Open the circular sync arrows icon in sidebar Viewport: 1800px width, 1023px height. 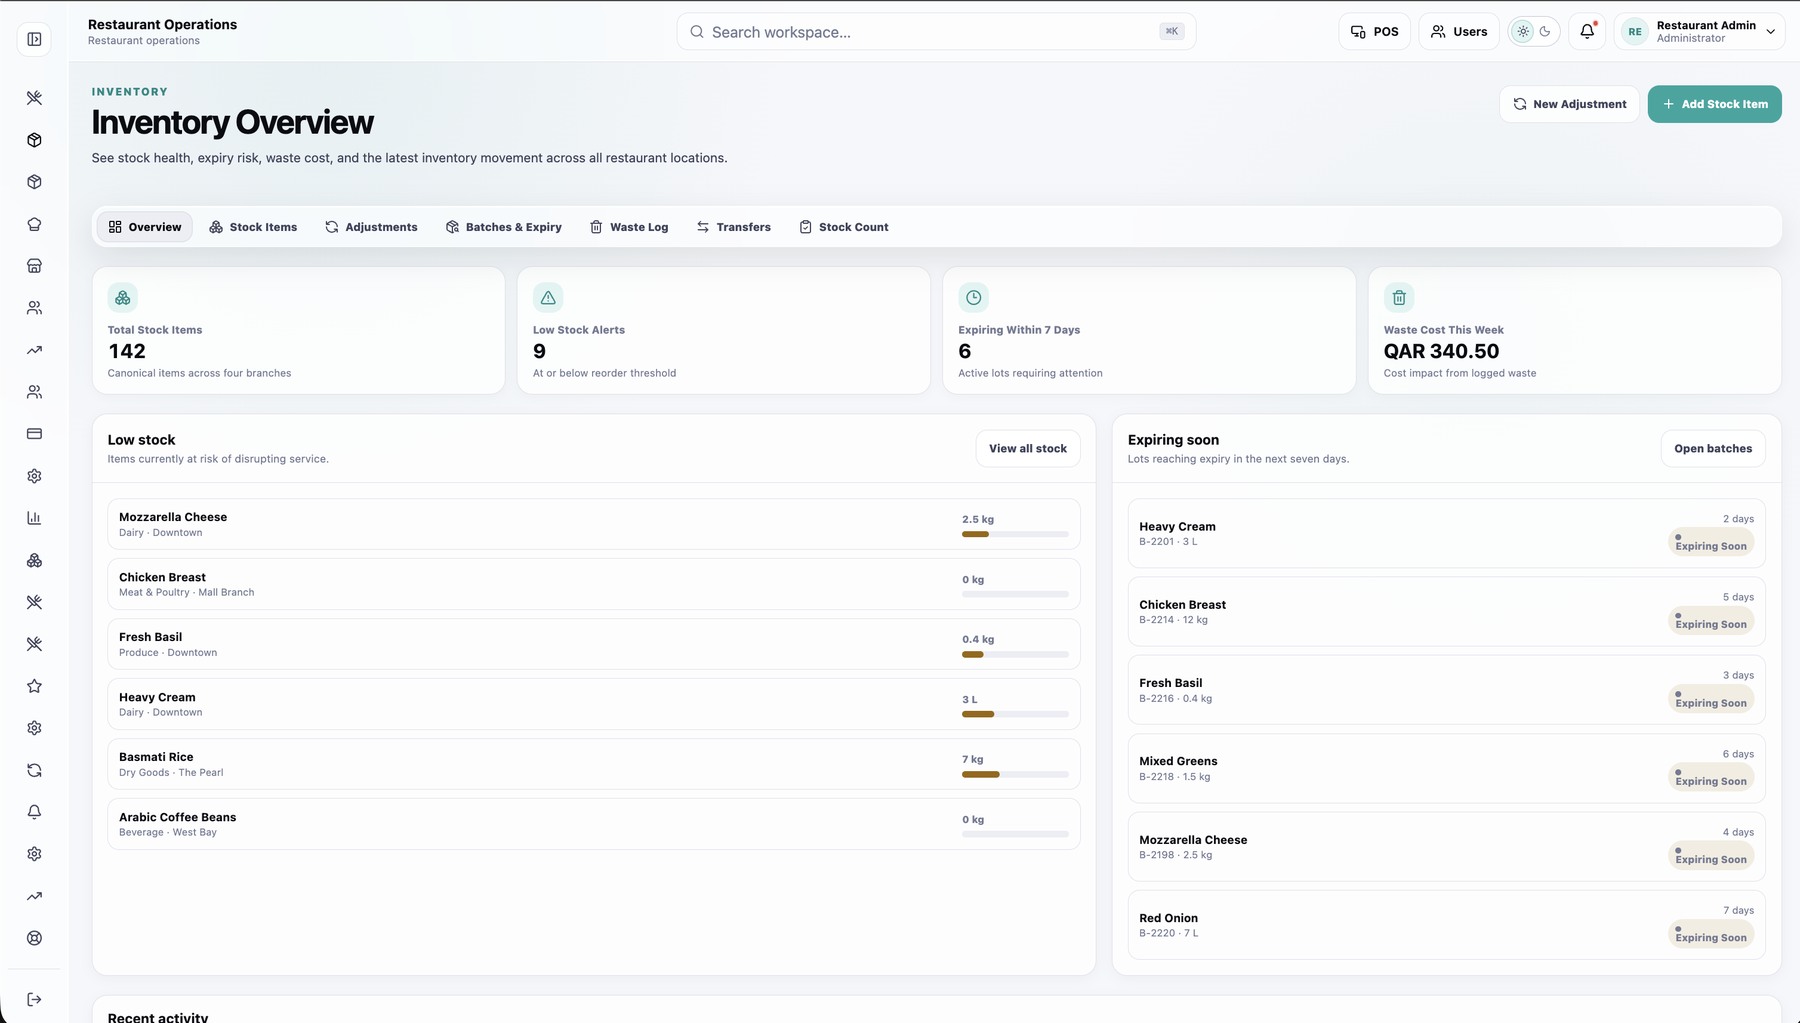coord(34,770)
